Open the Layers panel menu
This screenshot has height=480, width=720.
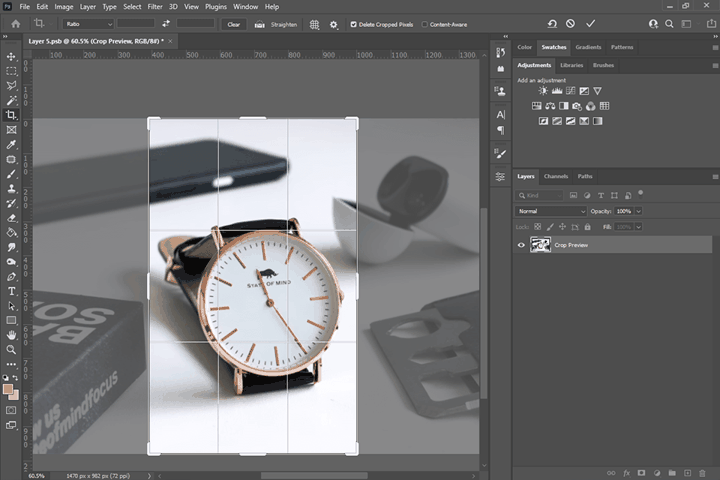(x=715, y=176)
